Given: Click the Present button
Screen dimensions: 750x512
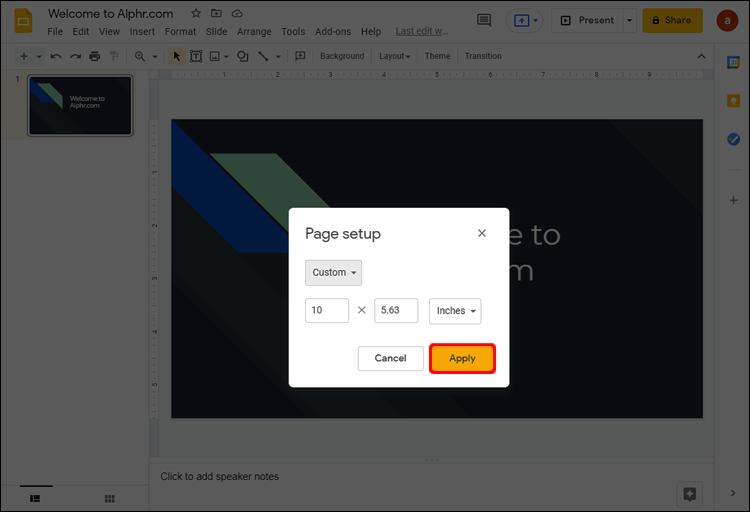Looking at the screenshot, I should [587, 21].
